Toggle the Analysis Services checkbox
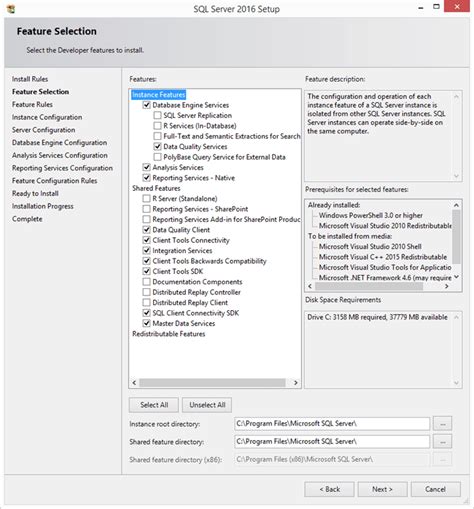The image size is (474, 509). tap(146, 167)
